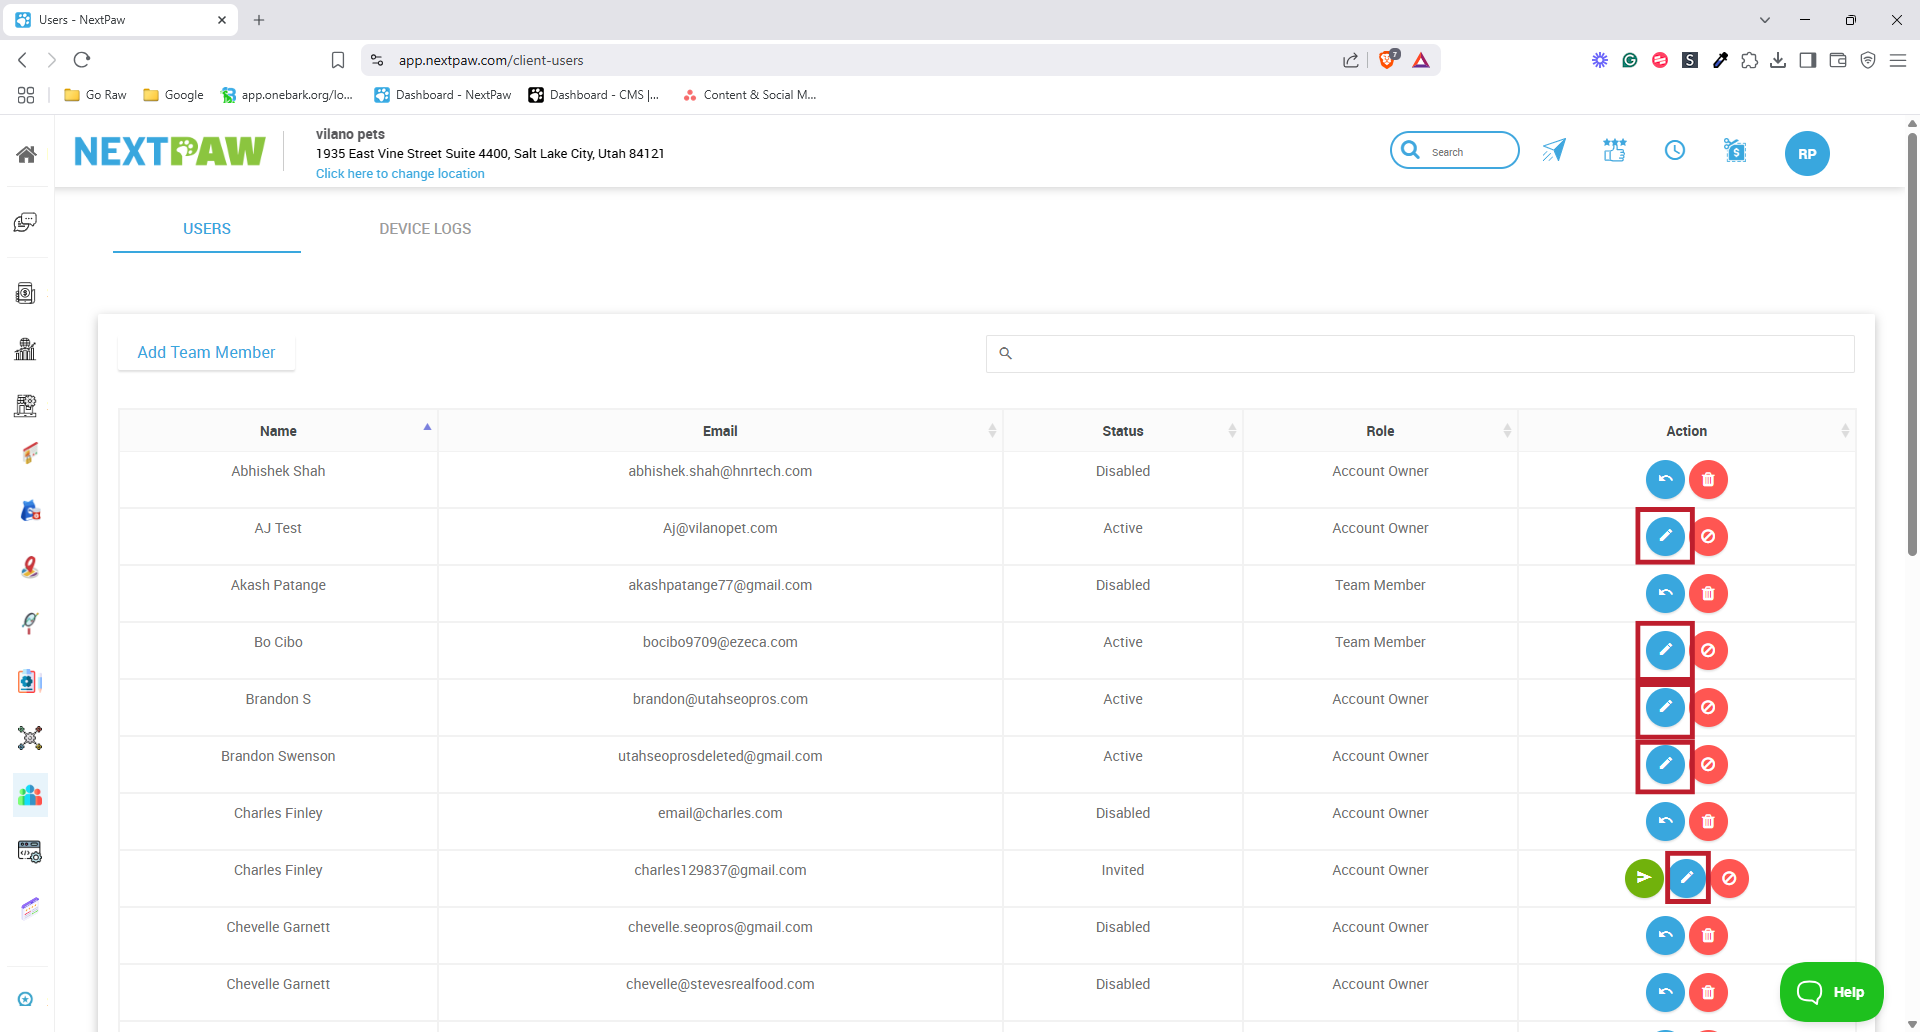Click the Add Team Member button
Viewport: 1920px width, 1032px height.
[206, 352]
